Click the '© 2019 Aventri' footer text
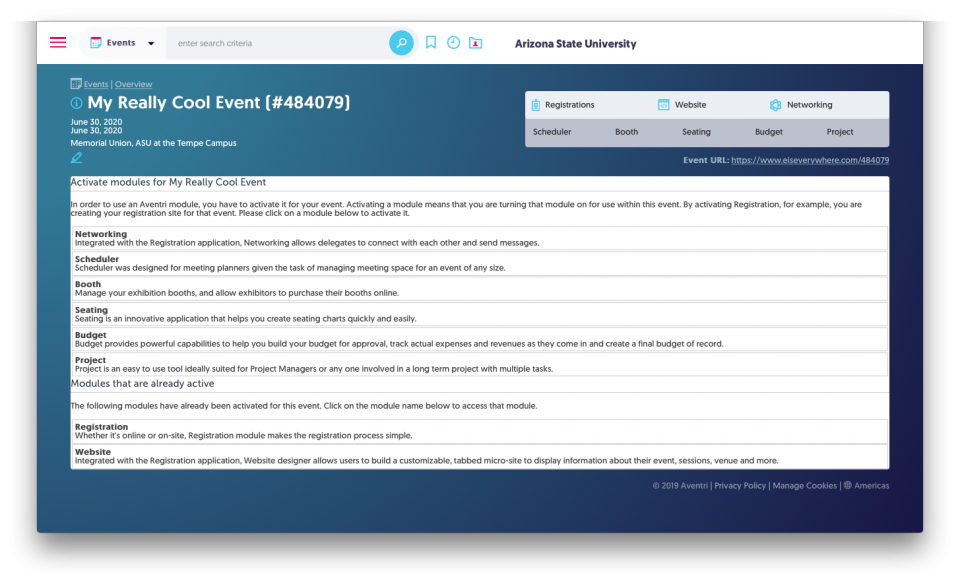Screen dimensions: 960x573 click(x=680, y=485)
